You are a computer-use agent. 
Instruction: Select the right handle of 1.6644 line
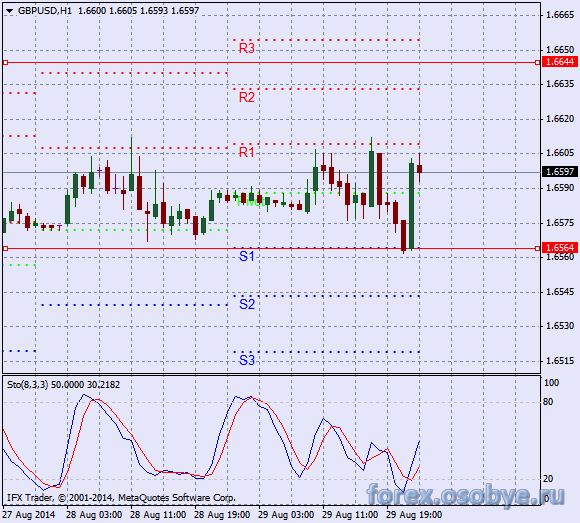click(x=537, y=63)
